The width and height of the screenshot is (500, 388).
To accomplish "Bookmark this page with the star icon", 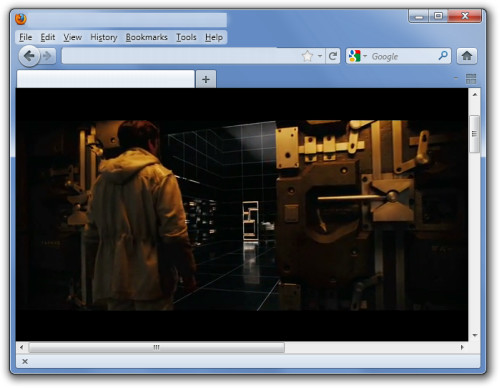I will [x=307, y=56].
